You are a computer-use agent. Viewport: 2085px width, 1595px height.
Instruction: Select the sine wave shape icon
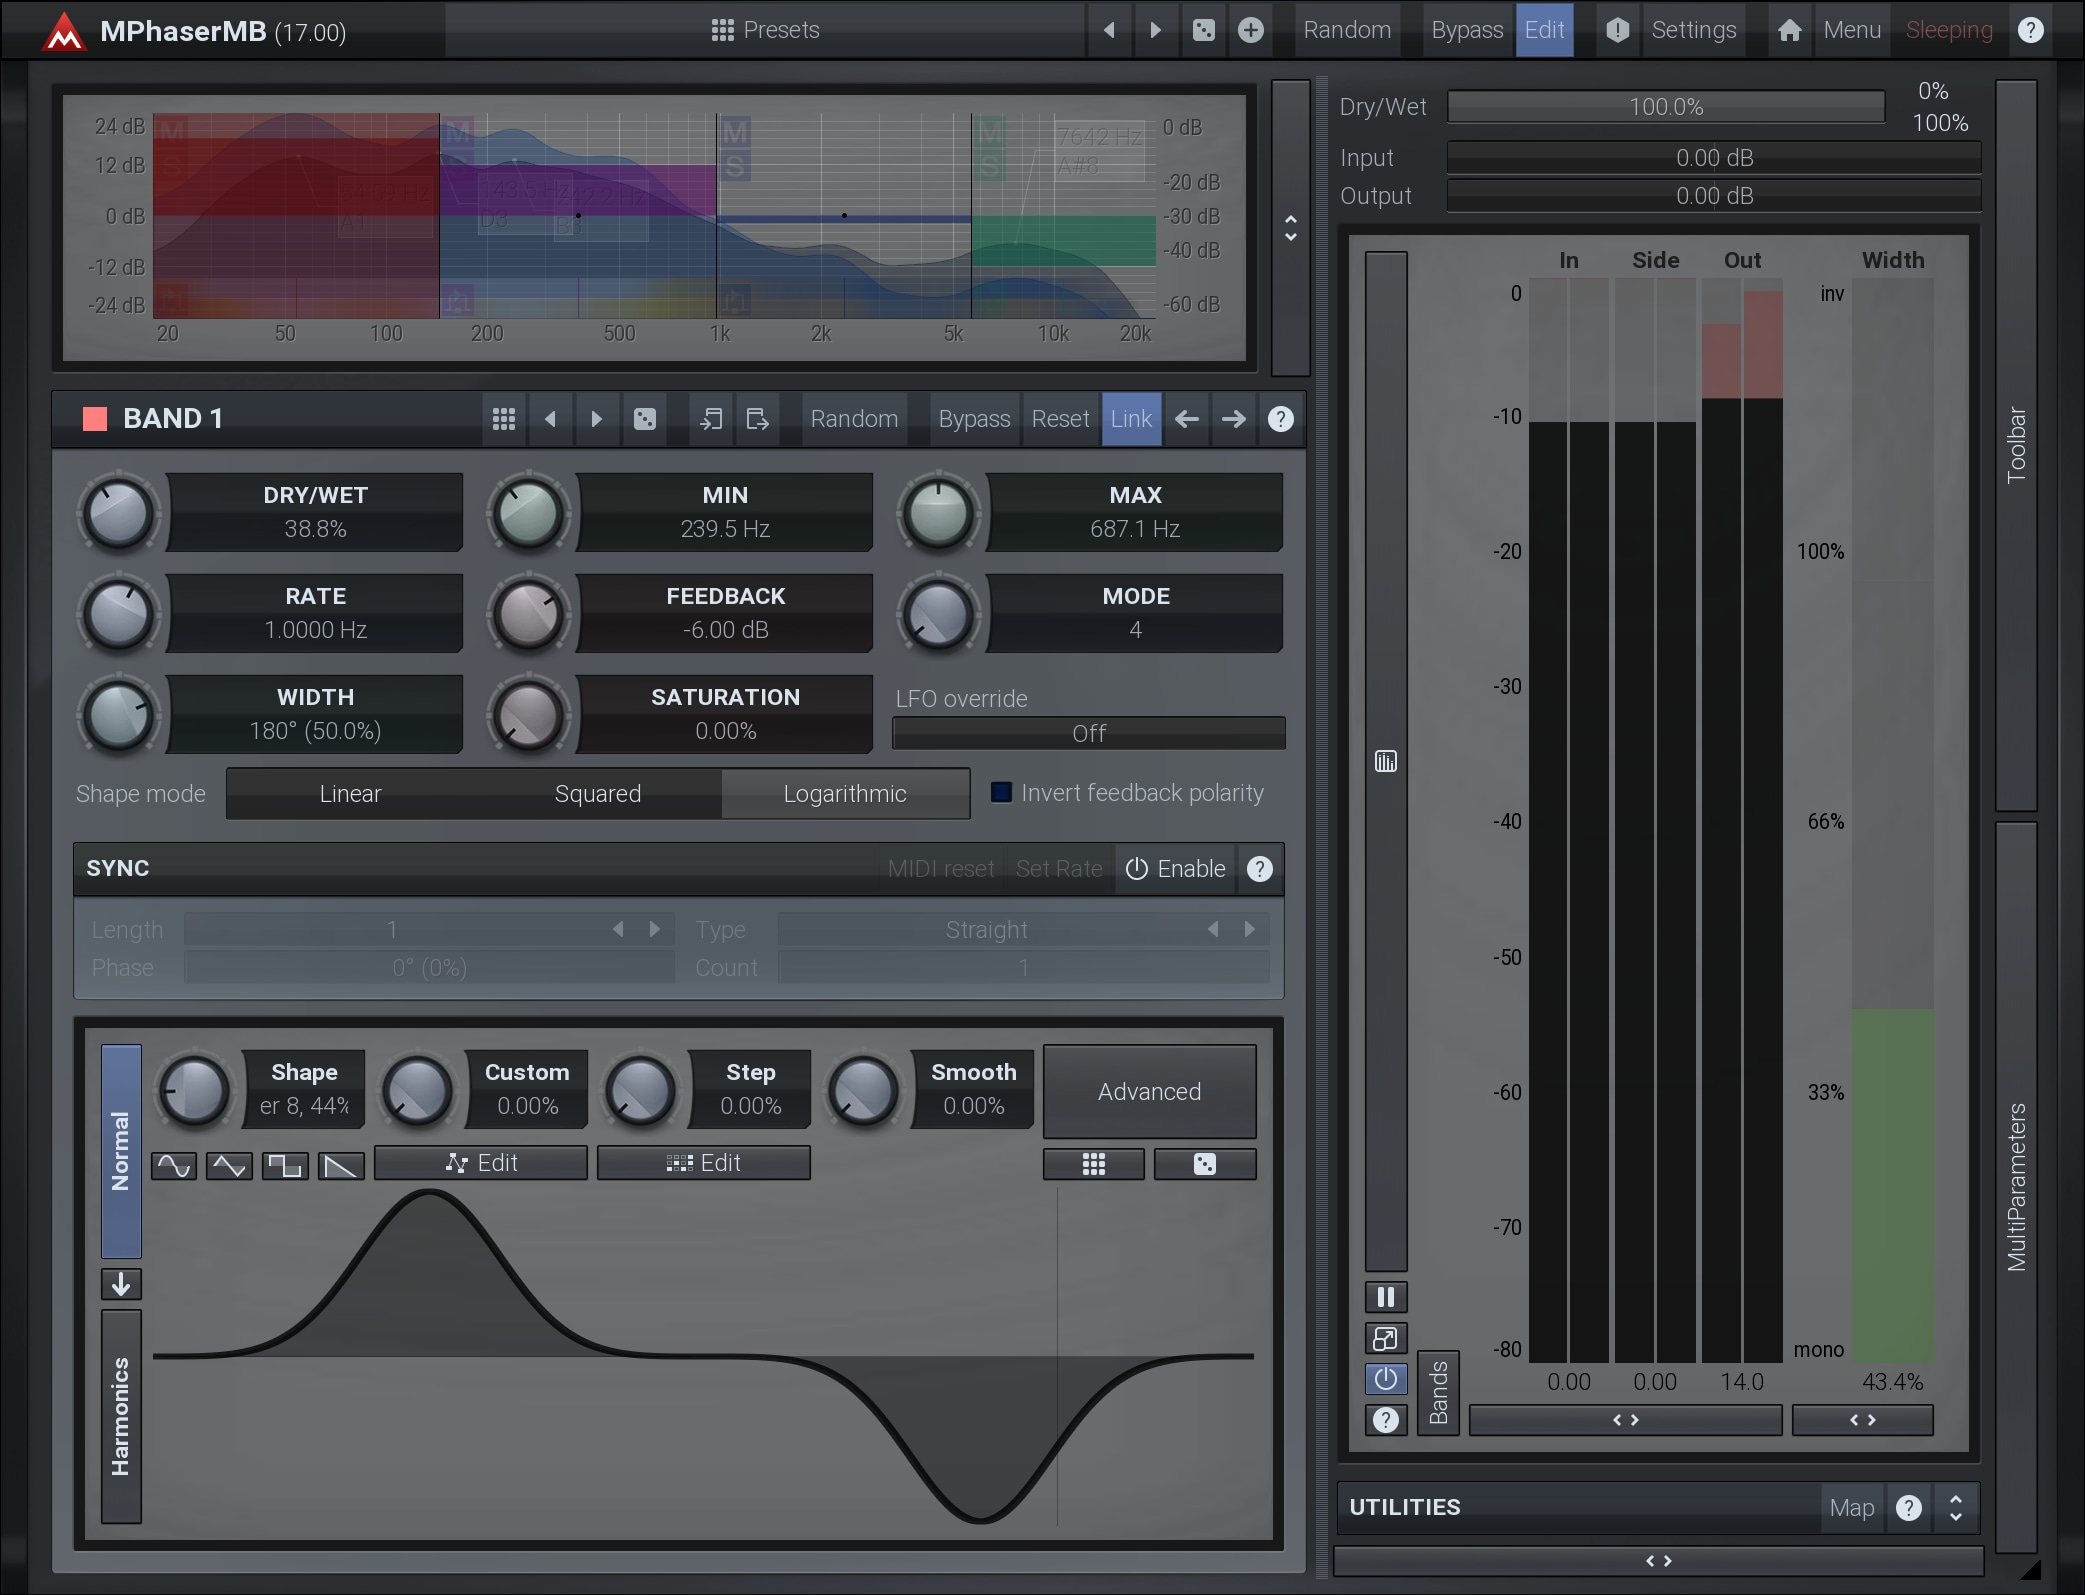pyautogui.click(x=174, y=1165)
